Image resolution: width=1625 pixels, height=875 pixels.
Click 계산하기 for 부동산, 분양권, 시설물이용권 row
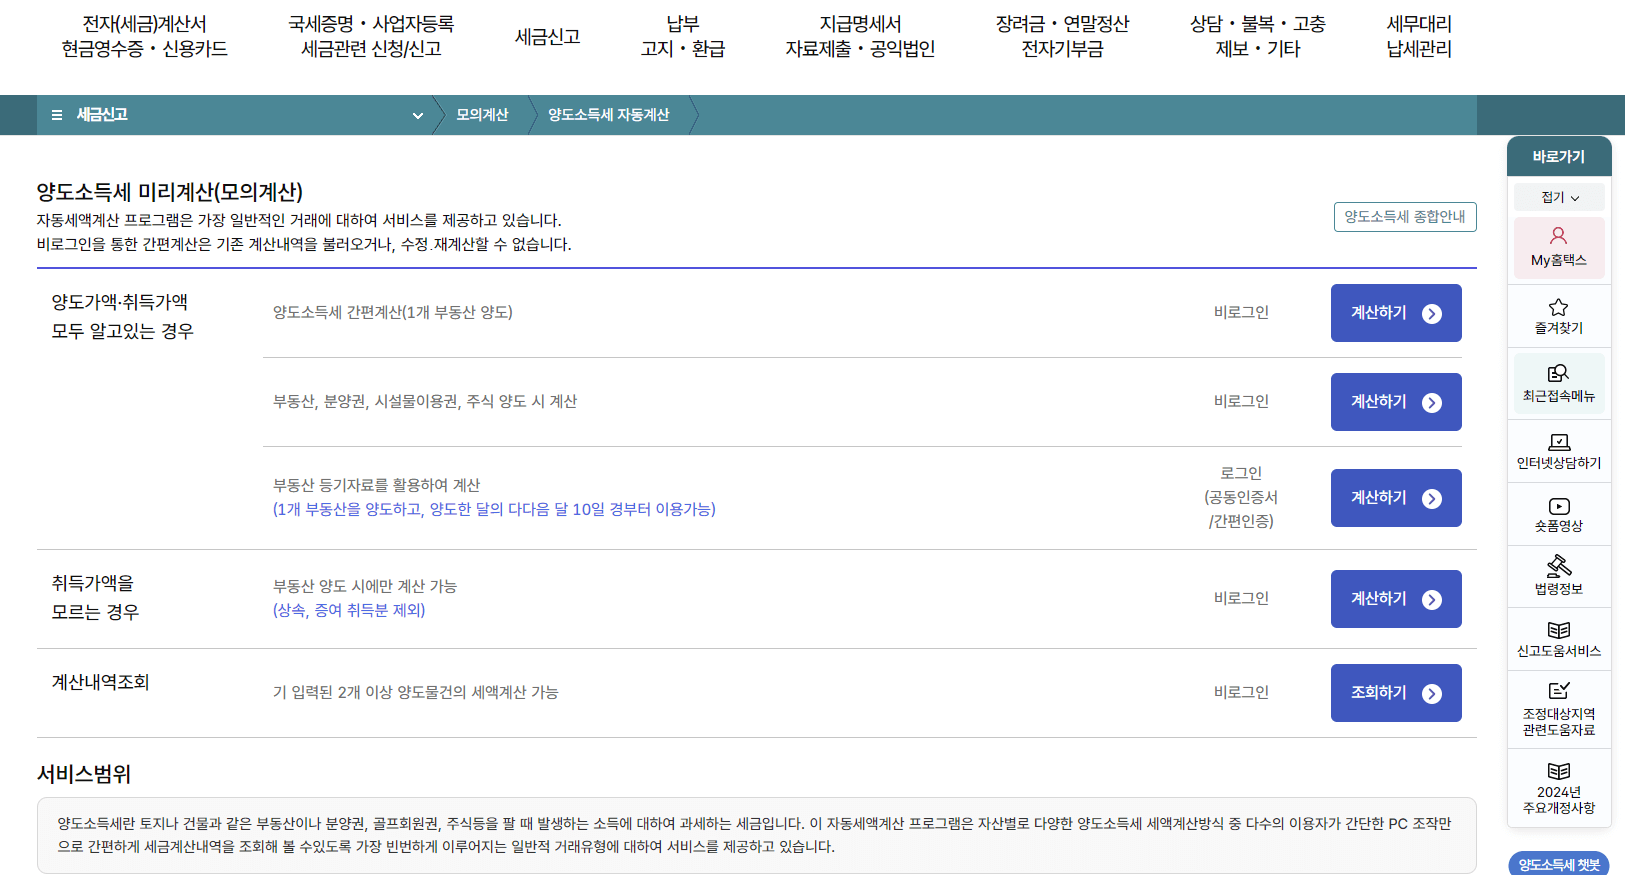pos(1396,402)
